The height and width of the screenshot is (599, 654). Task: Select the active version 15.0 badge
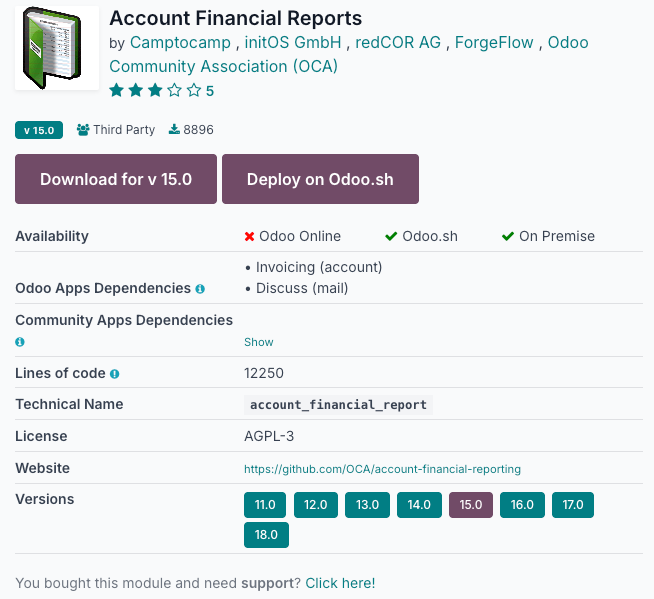[471, 505]
